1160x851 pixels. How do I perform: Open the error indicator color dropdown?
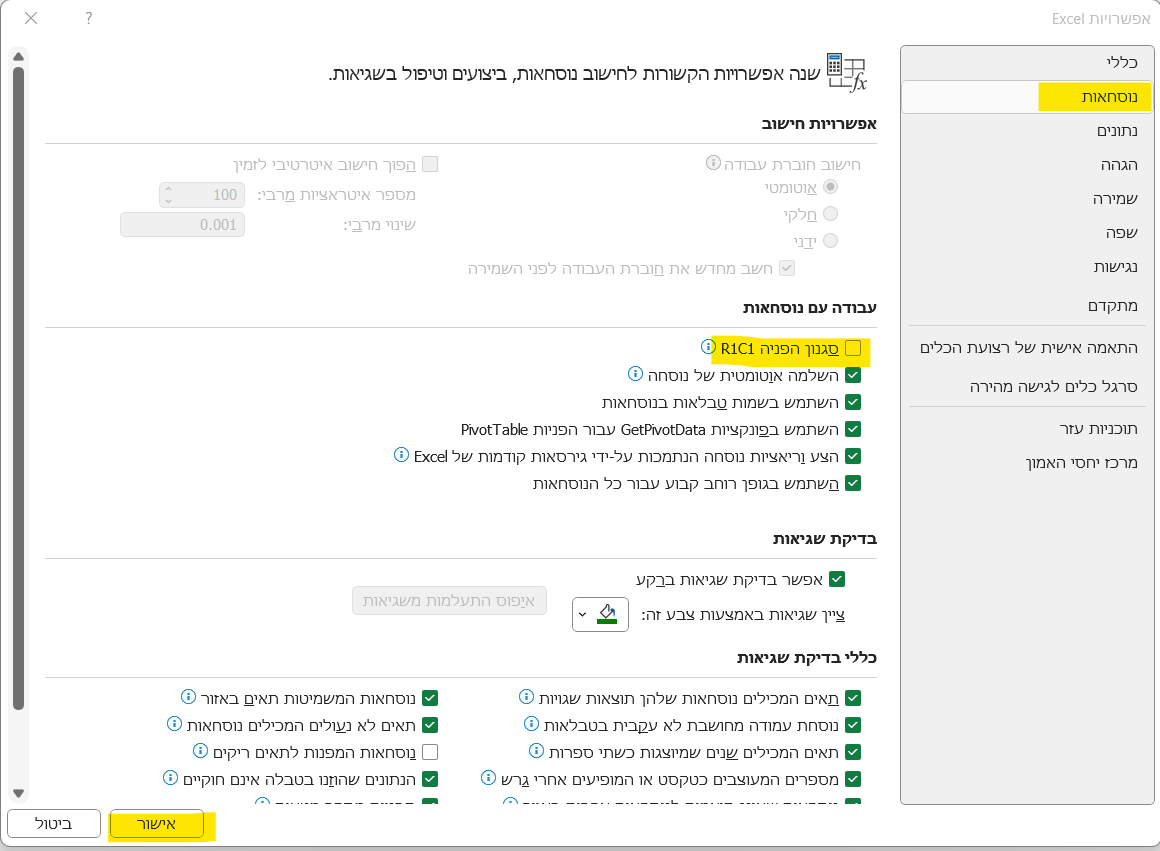coord(601,614)
